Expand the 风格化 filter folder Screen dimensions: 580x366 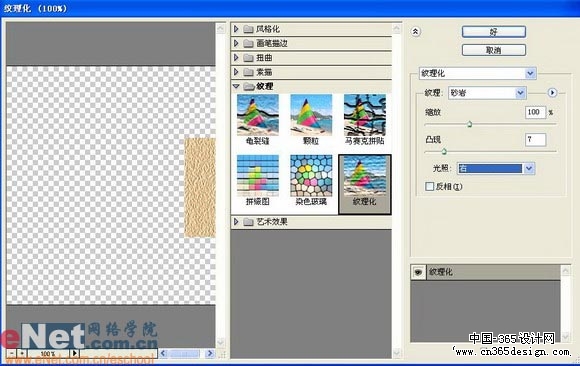[x=236, y=29]
